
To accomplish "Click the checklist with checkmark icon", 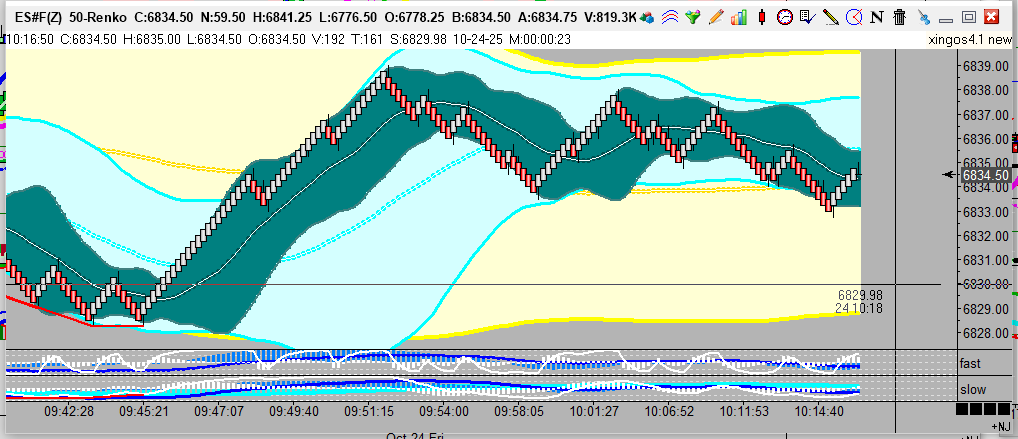I will [808, 17].
